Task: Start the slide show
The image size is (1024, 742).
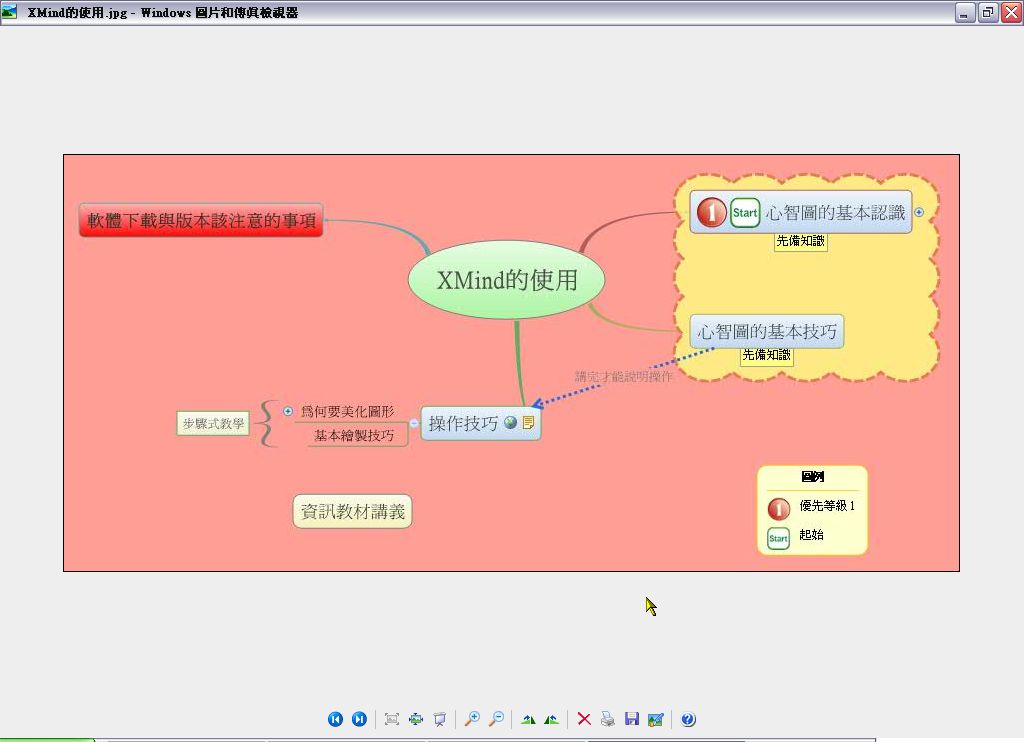Action: coord(440,719)
